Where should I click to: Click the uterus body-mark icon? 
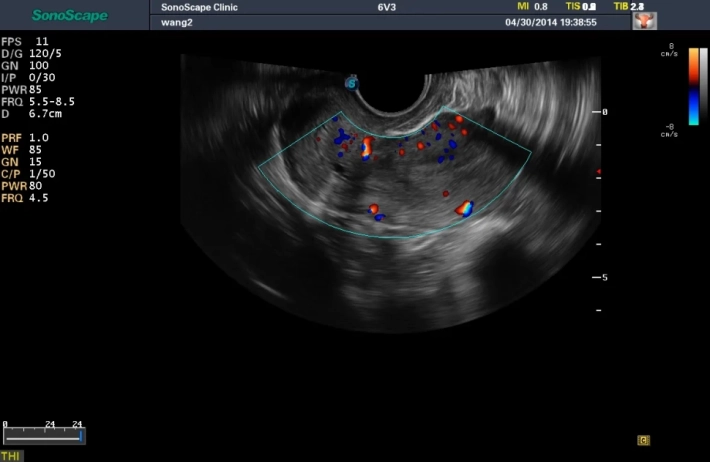646,21
